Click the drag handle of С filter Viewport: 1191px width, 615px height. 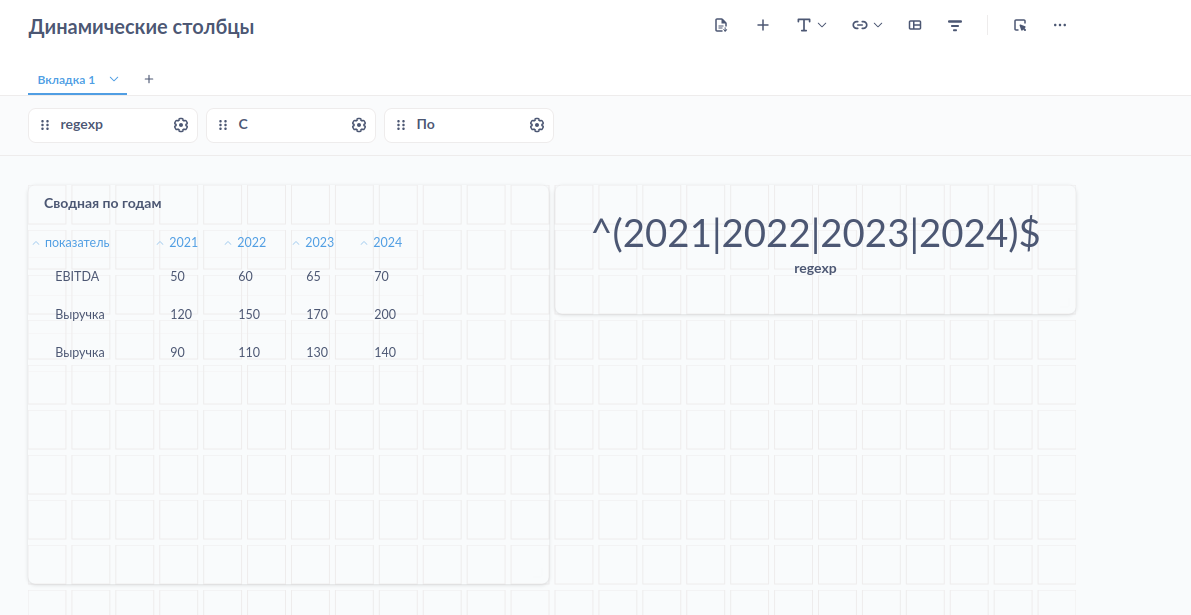point(223,125)
